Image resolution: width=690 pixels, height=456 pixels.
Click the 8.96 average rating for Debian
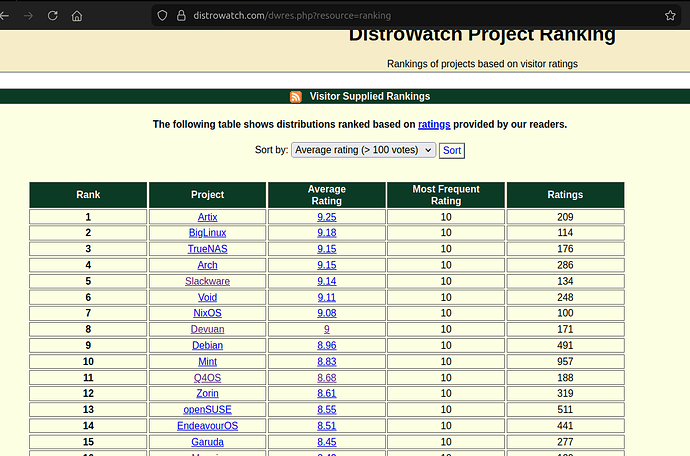tap(326, 345)
